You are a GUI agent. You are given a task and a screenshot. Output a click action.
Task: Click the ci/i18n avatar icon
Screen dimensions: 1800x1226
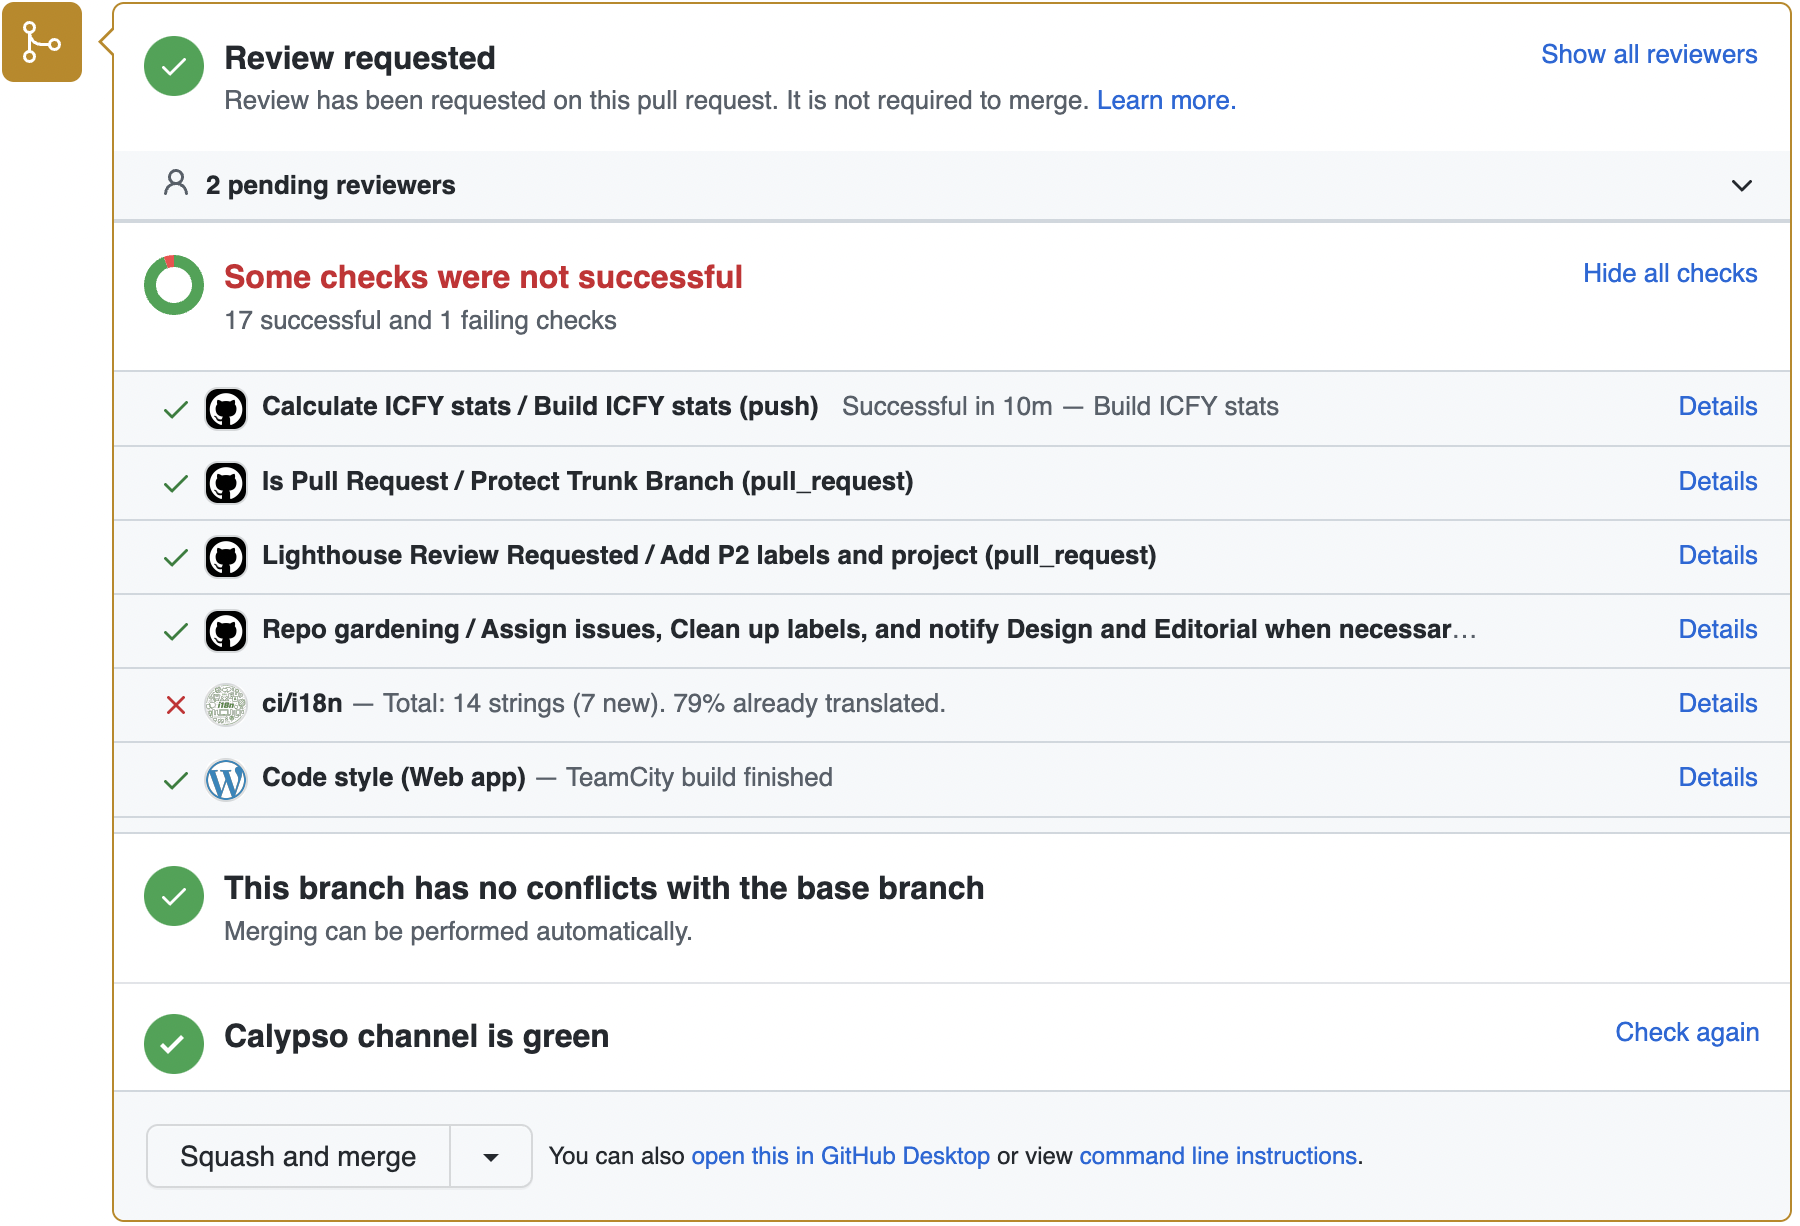(x=226, y=705)
